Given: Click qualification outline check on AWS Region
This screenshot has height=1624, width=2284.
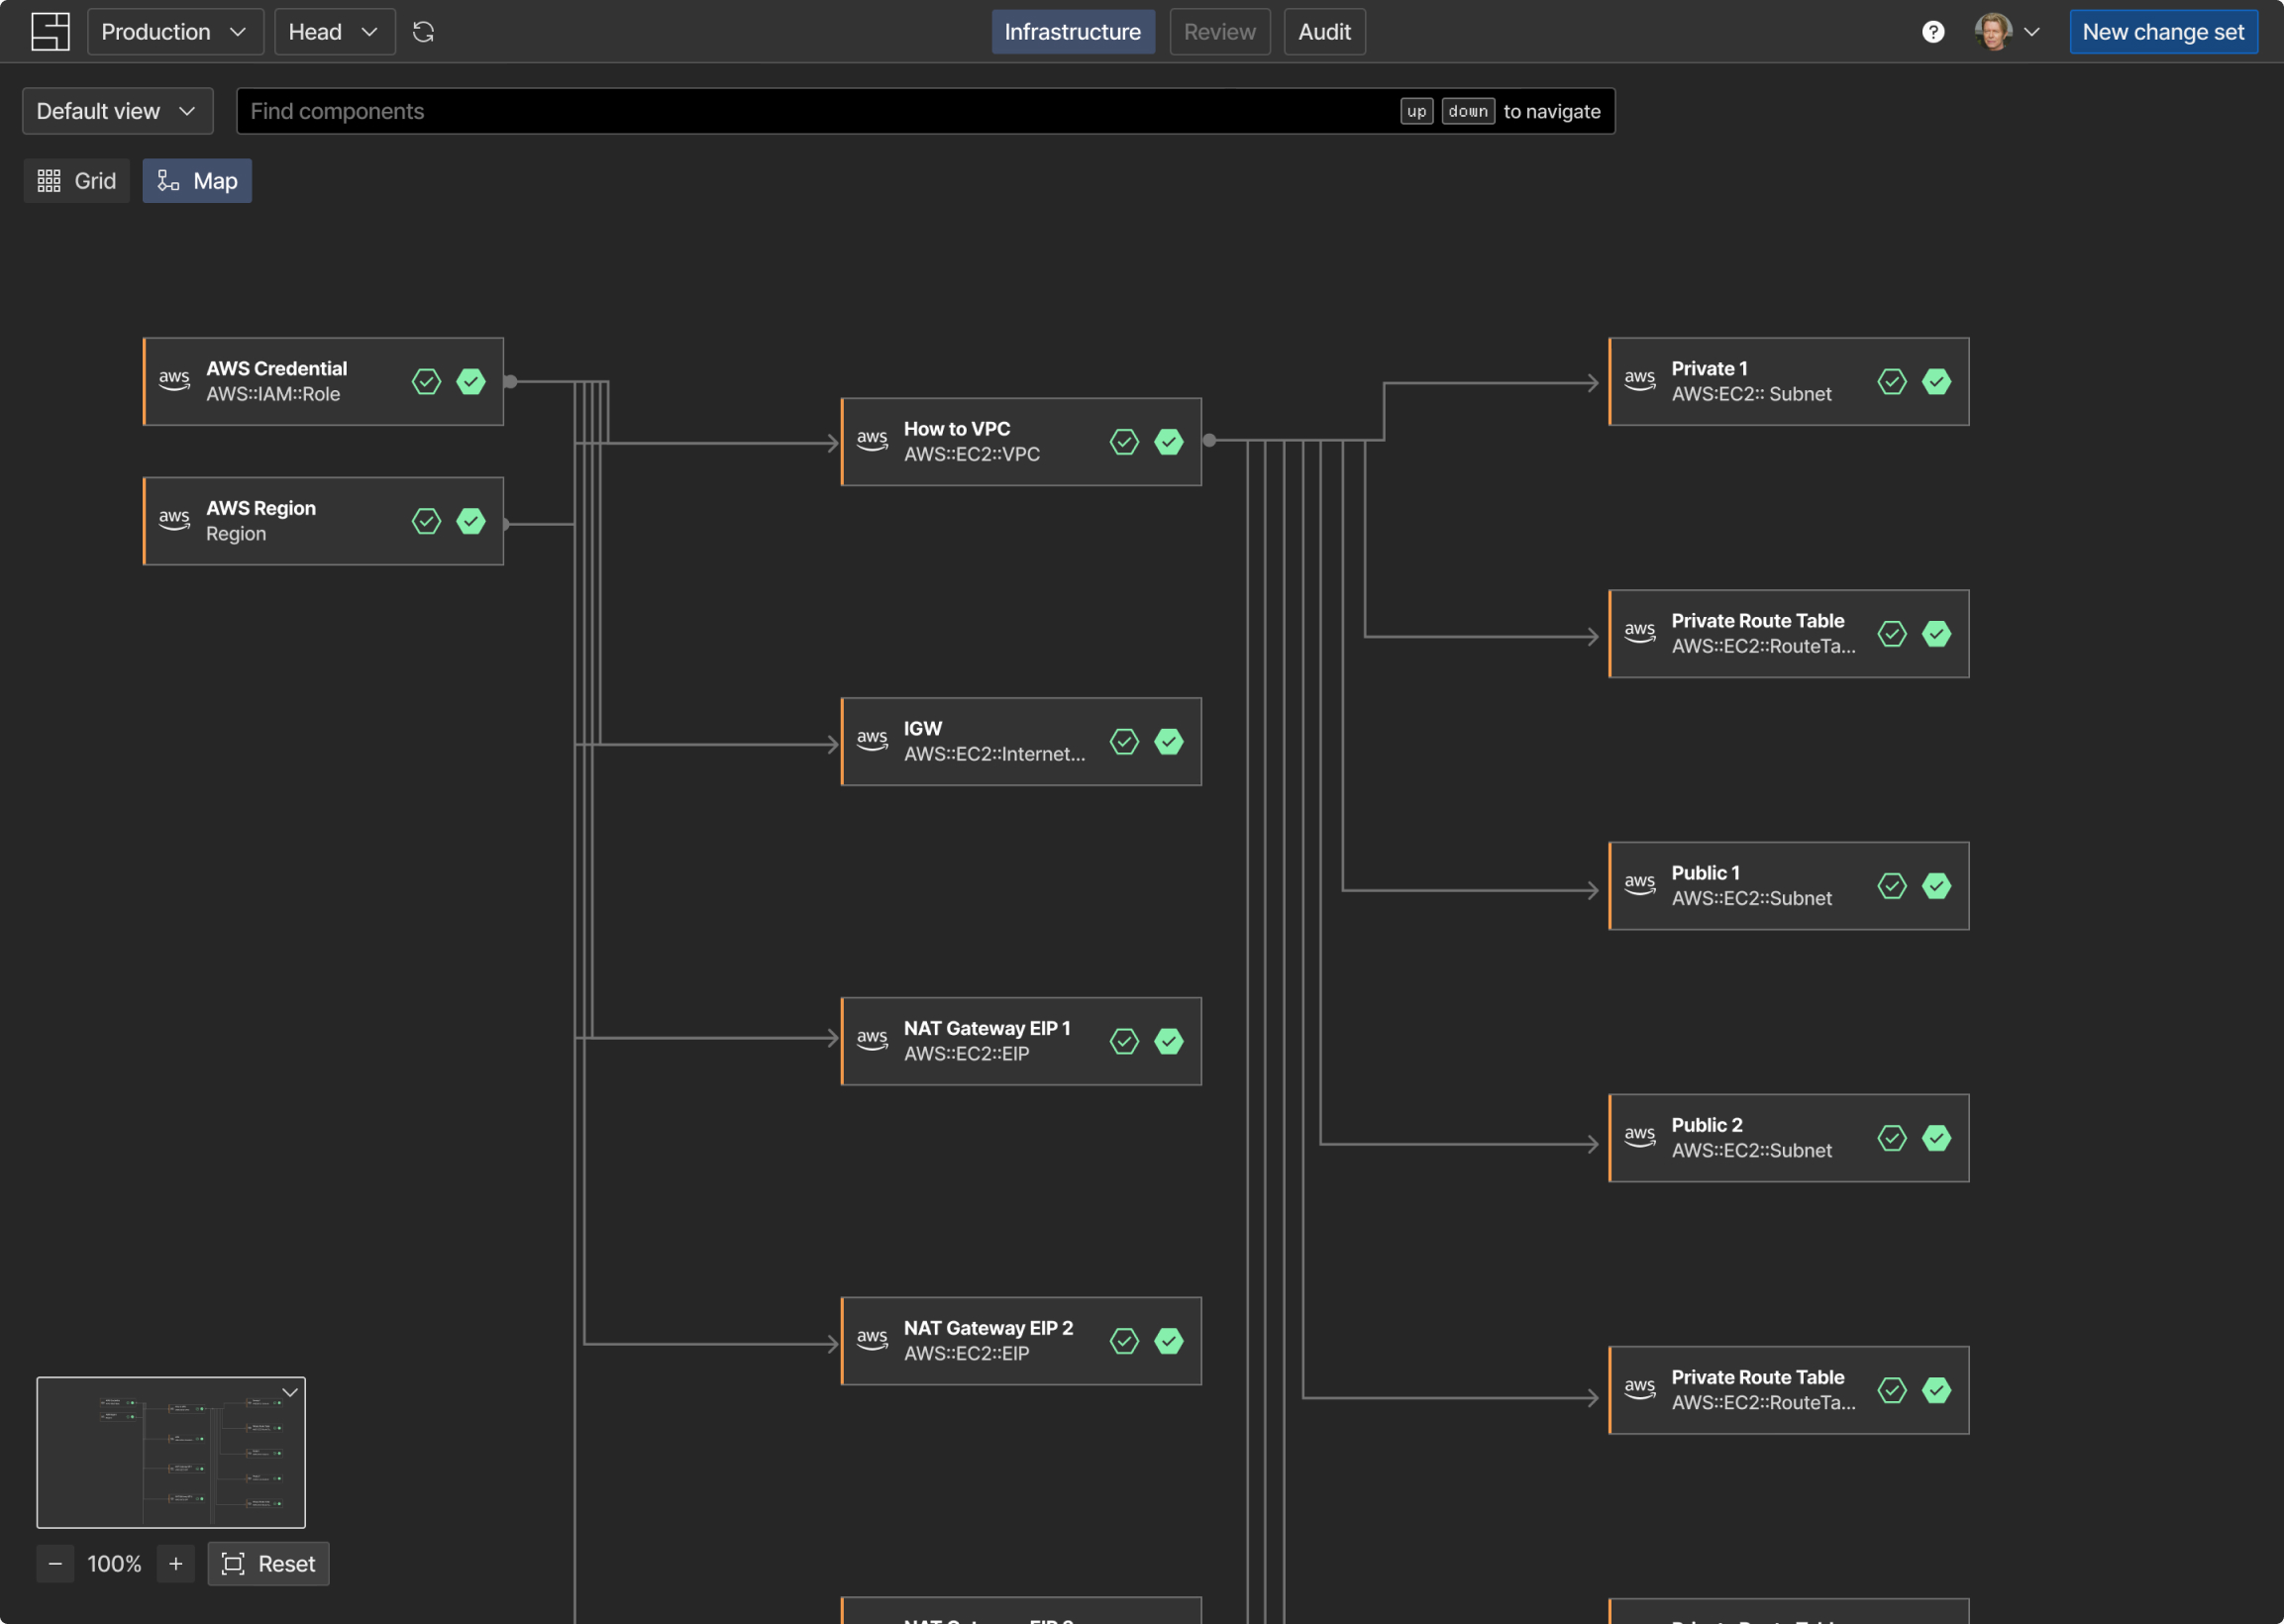Looking at the screenshot, I should tap(426, 521).
